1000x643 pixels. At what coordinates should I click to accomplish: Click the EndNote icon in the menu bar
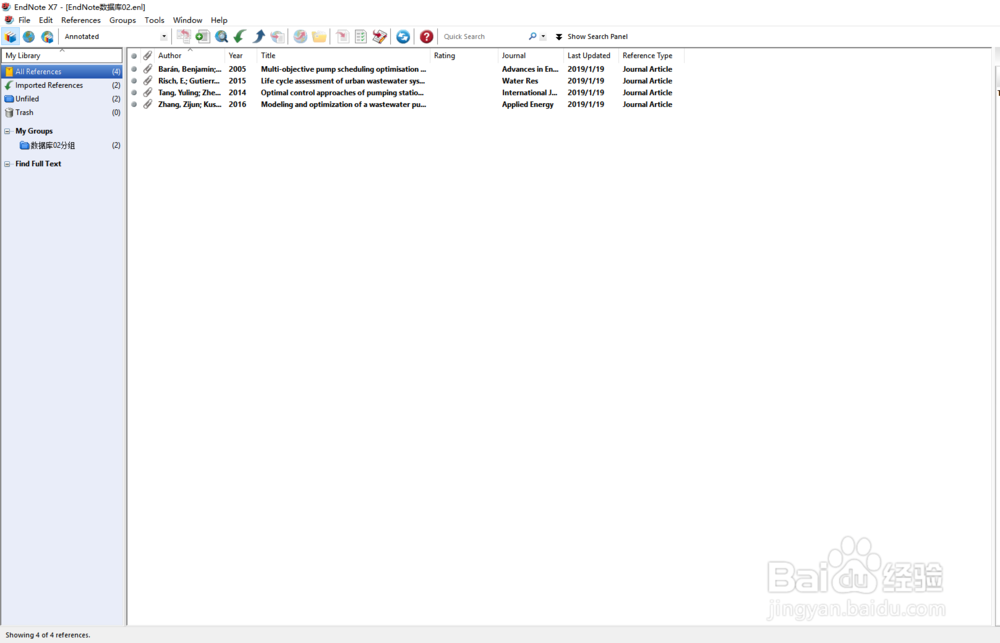pos(8,20)
